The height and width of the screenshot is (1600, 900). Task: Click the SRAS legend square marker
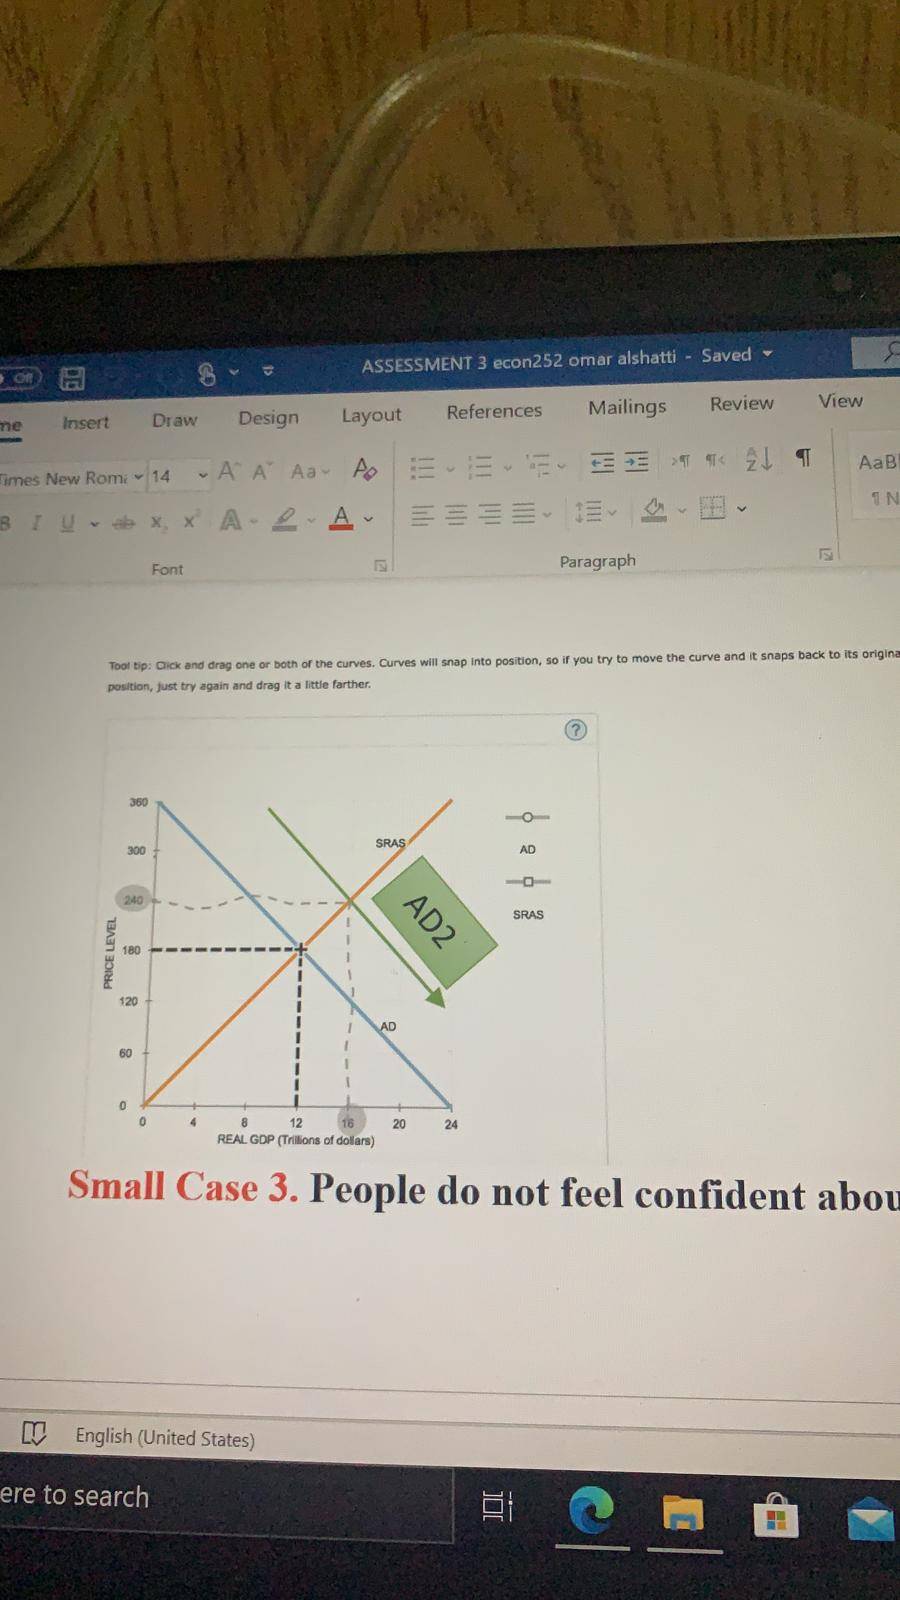(x=528, y=881)
